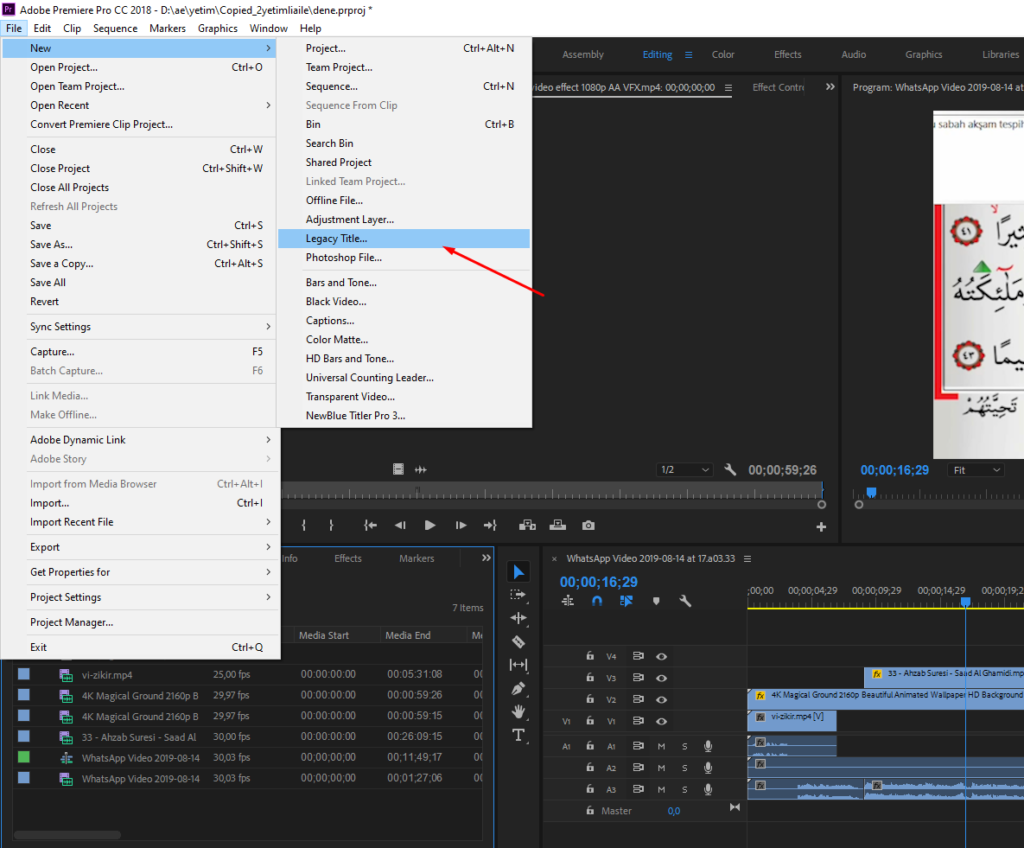
Task: Open the 1/2 playback resolution dropdown
Action: point(684,470)
